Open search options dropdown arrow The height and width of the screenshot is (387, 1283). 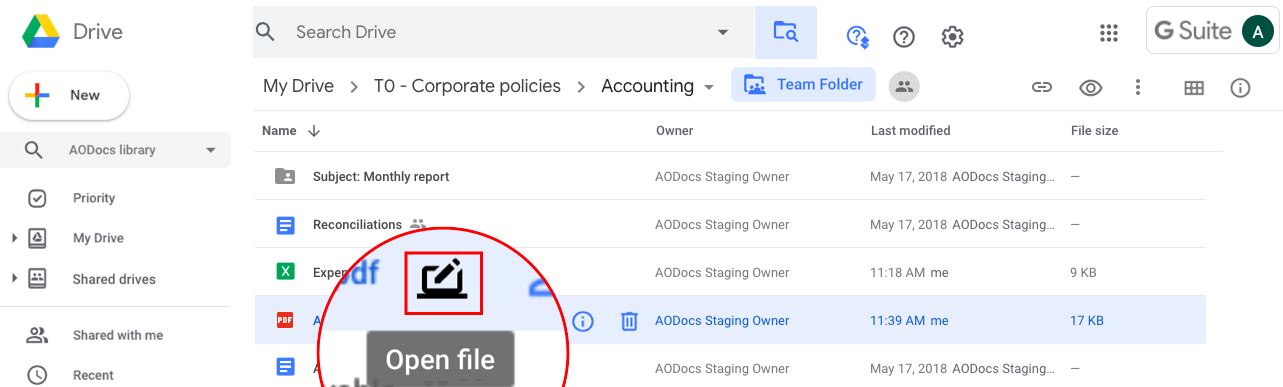click(x=723, y=32)
